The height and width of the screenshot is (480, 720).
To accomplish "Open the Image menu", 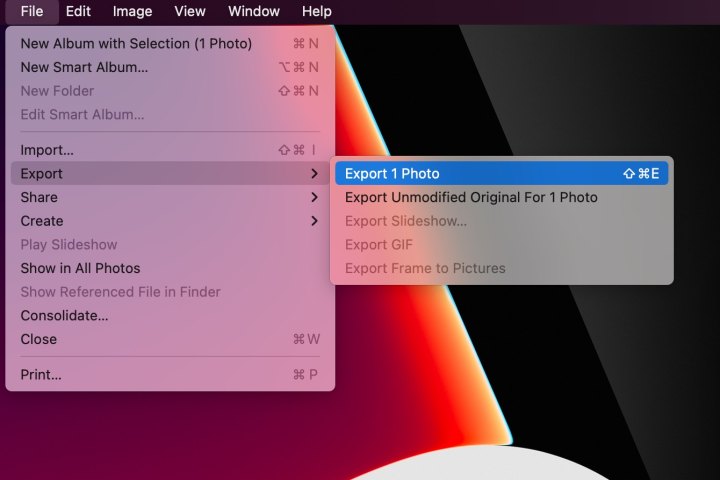I will point(132,12).
